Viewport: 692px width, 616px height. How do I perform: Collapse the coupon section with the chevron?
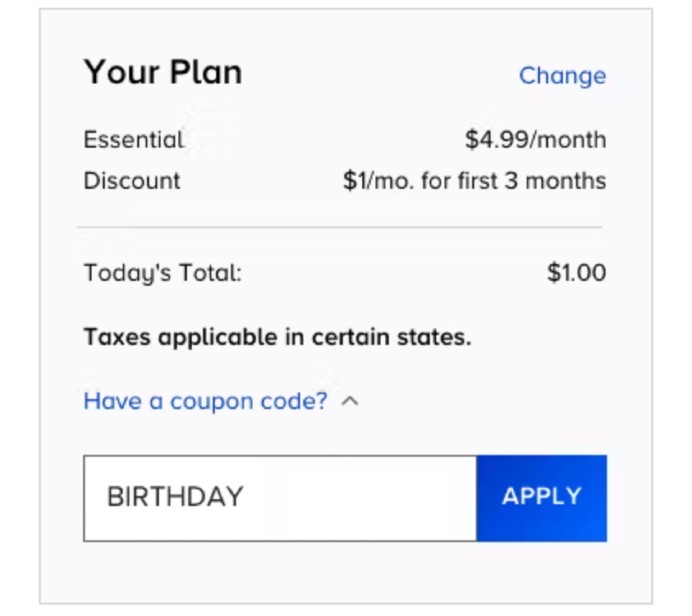coord(350,402)
